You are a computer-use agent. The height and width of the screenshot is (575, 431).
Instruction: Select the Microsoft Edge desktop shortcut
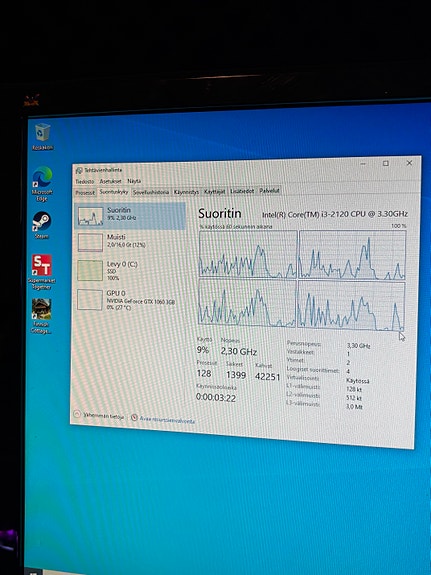(x=42, y=184)
